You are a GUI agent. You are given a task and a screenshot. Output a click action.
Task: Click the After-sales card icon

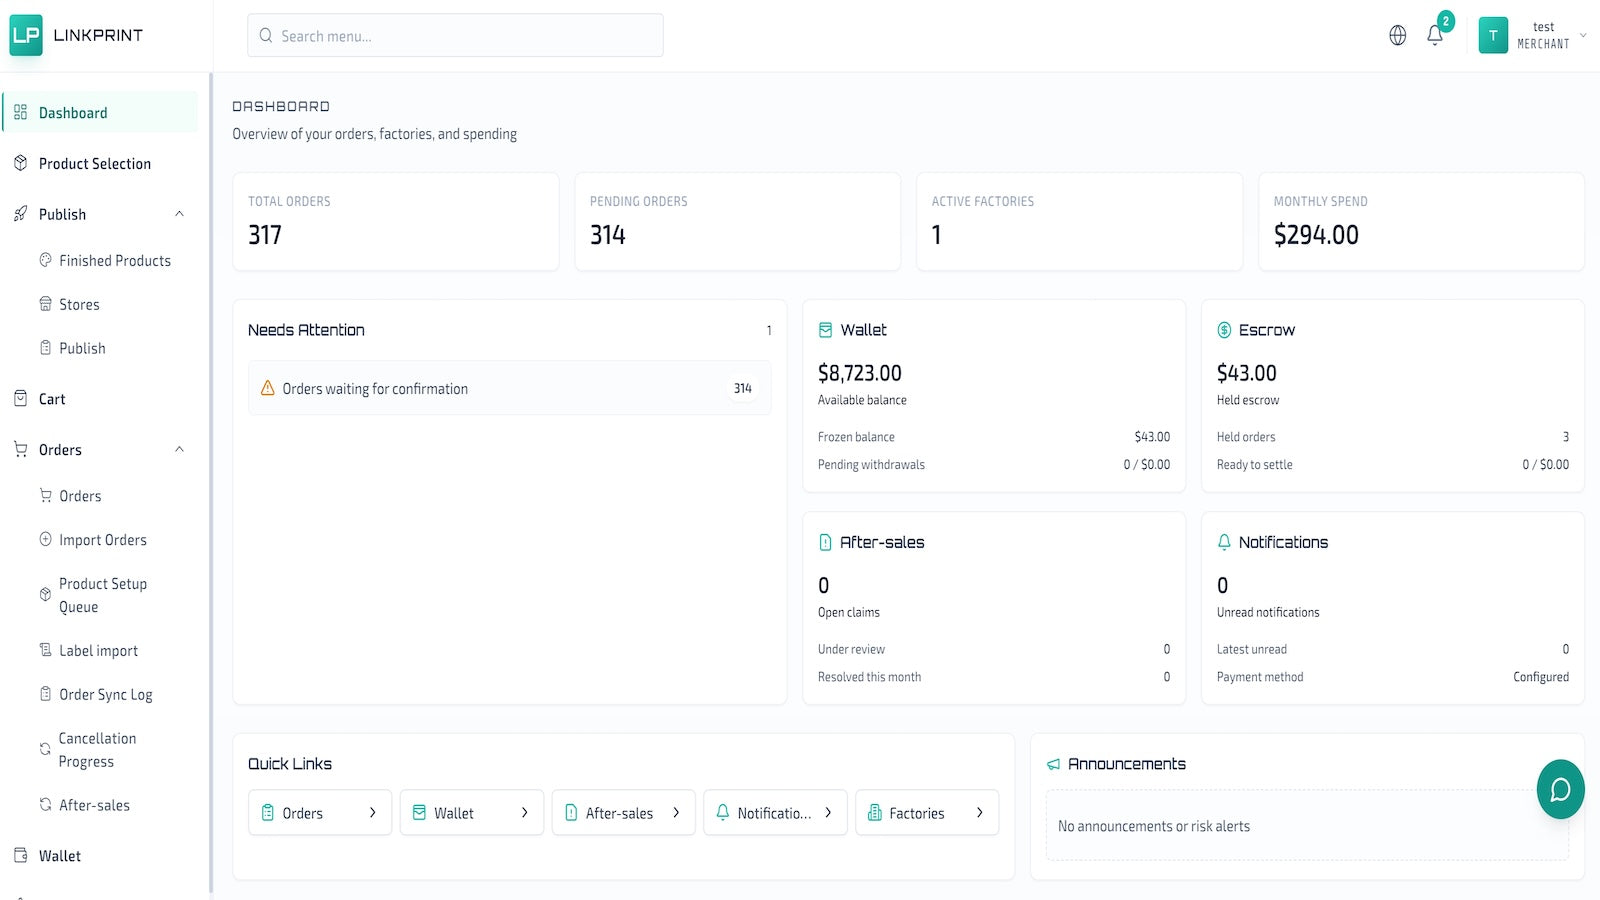tap(825, 542)
